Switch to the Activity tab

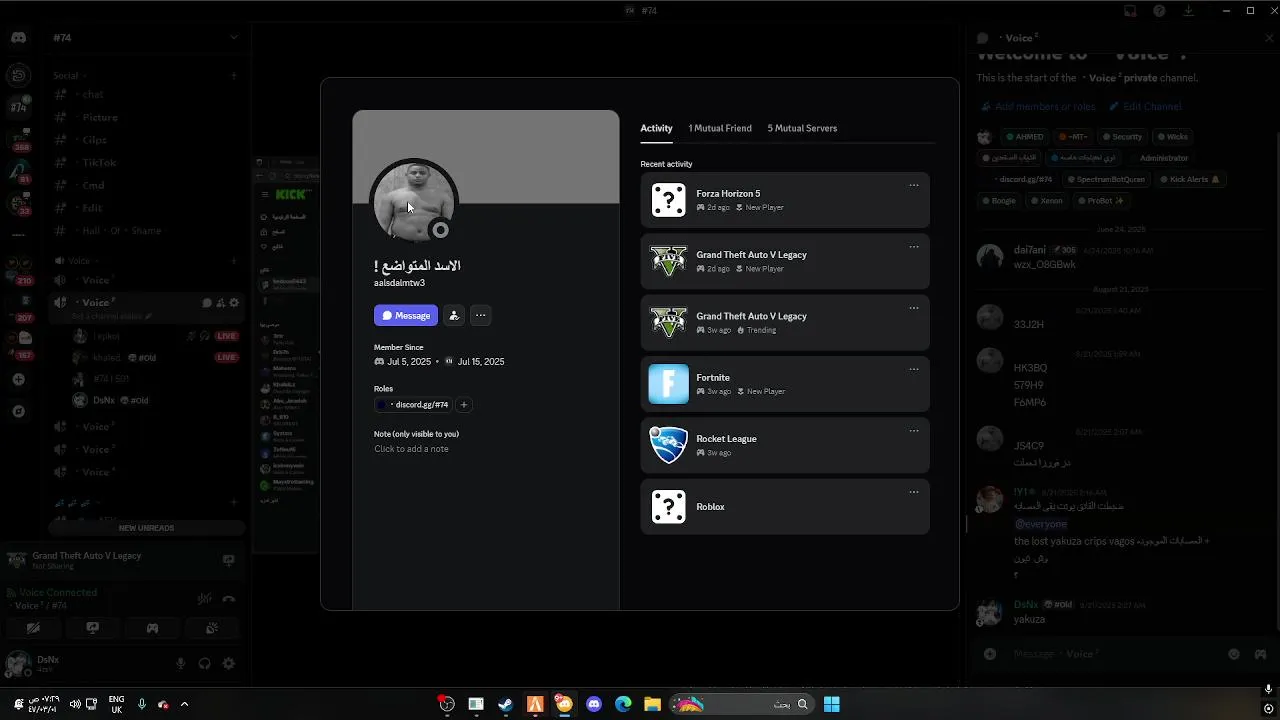(656, 128)
